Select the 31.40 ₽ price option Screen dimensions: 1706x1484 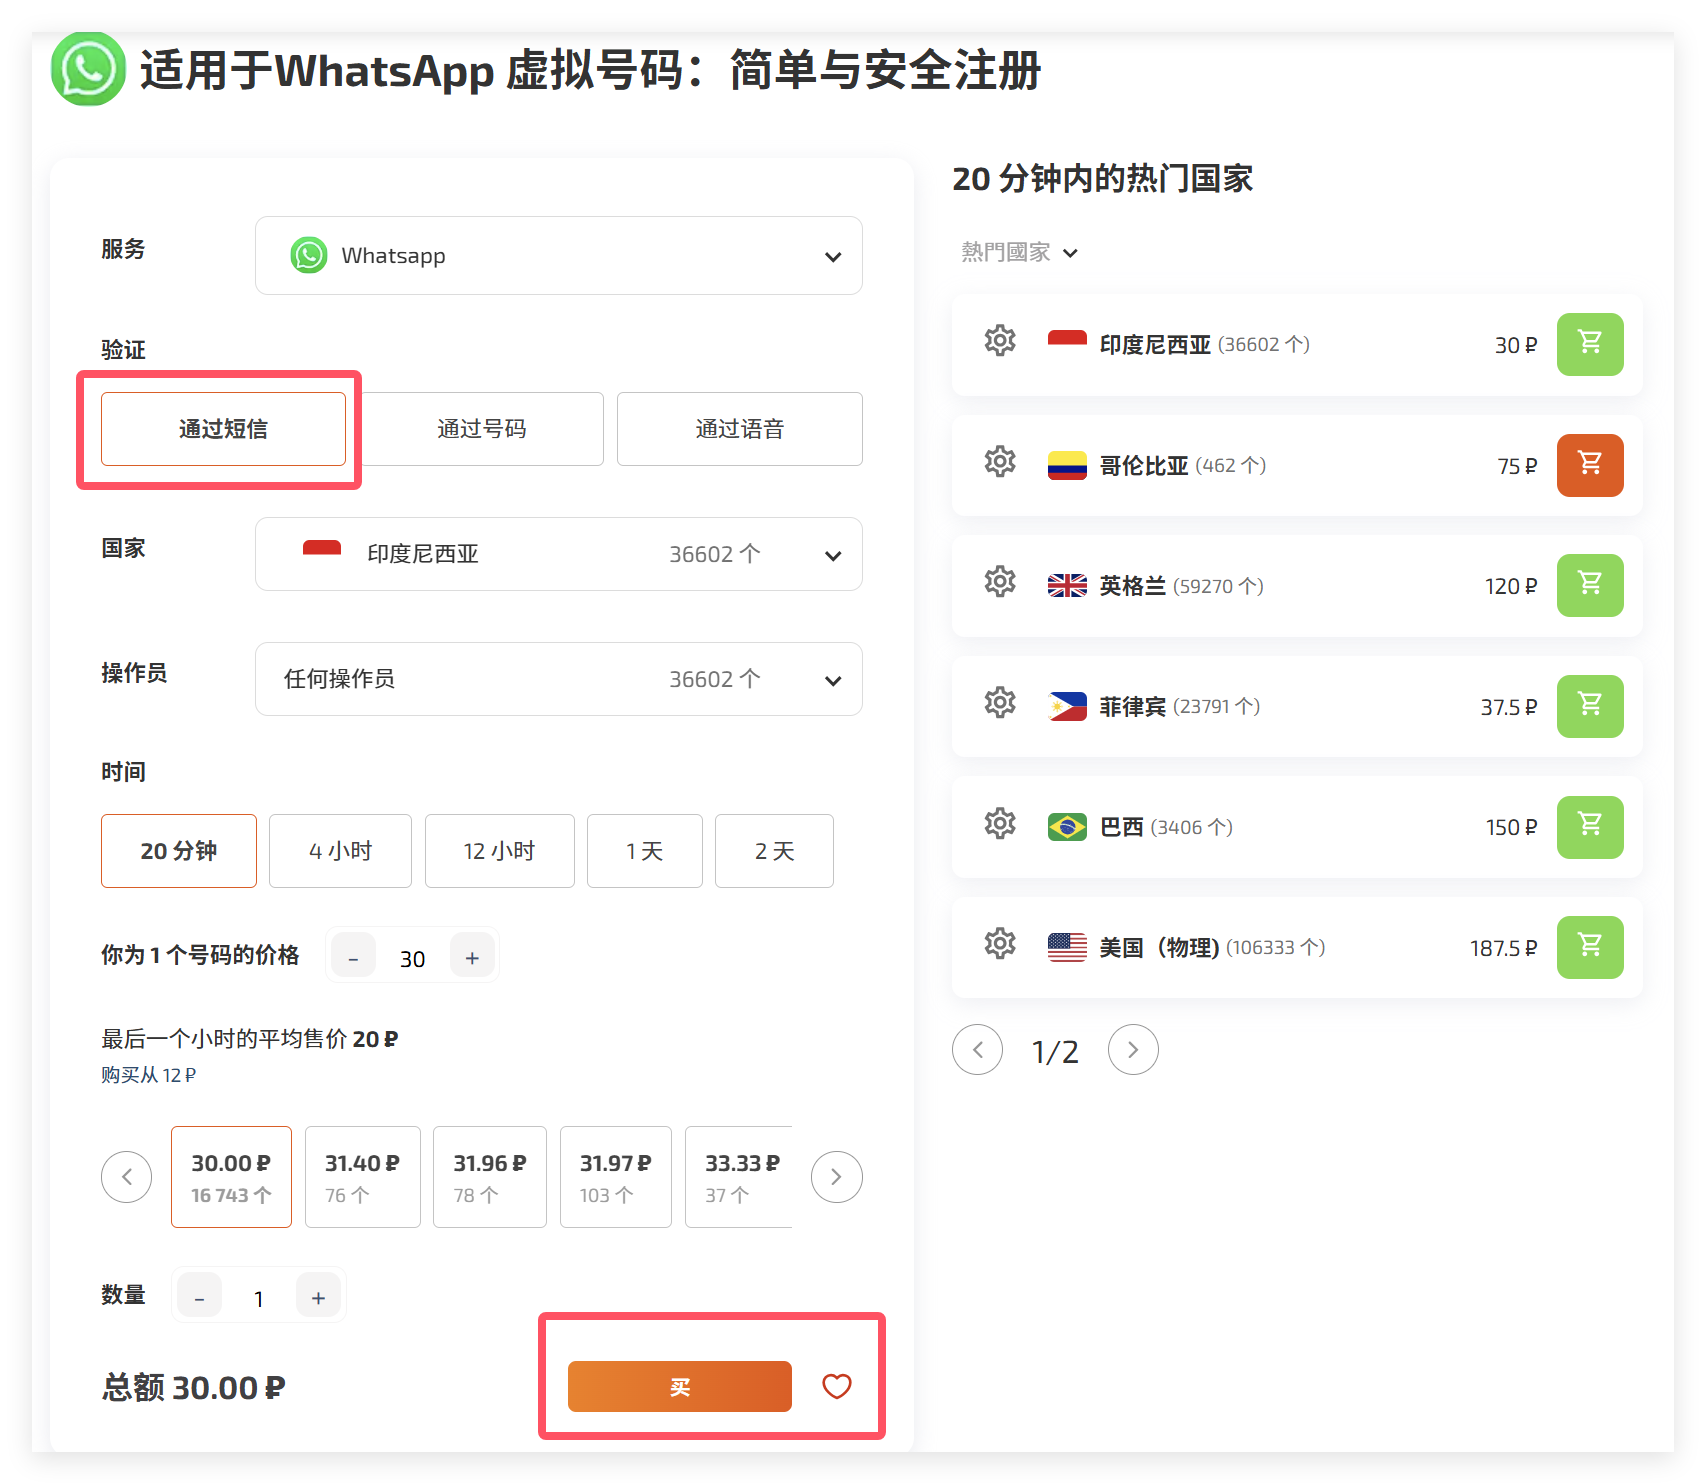point(362,1177)
